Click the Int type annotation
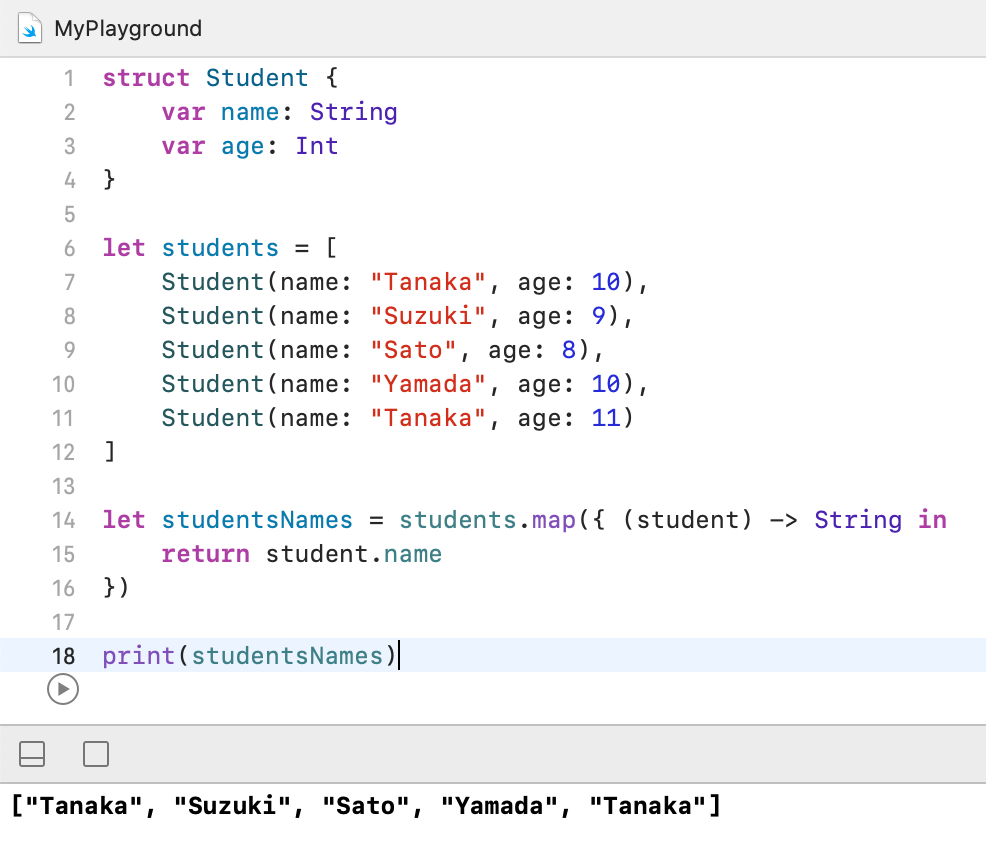 [x=316, y=146]
